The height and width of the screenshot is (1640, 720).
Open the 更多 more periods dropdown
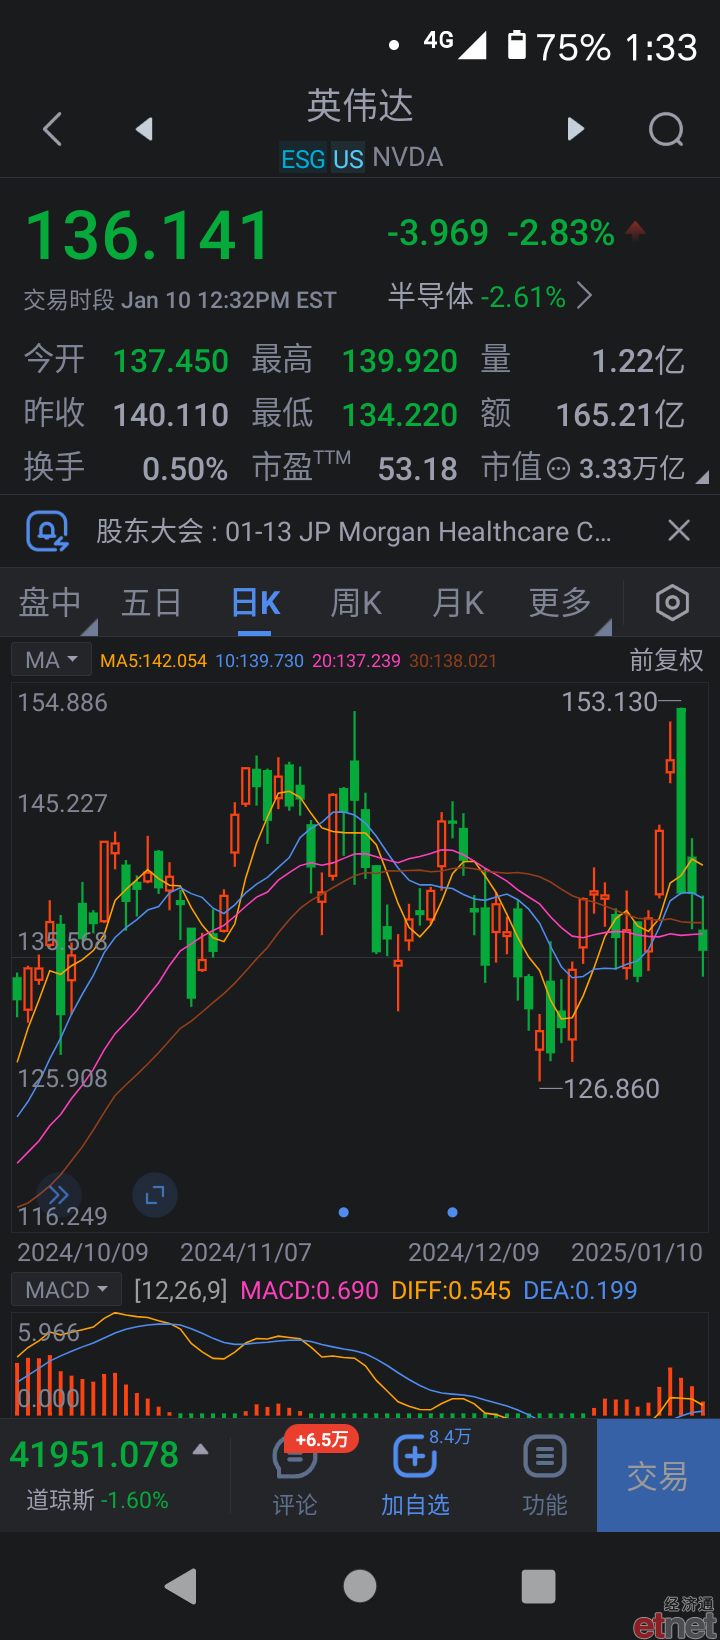[x=561, y=603]
